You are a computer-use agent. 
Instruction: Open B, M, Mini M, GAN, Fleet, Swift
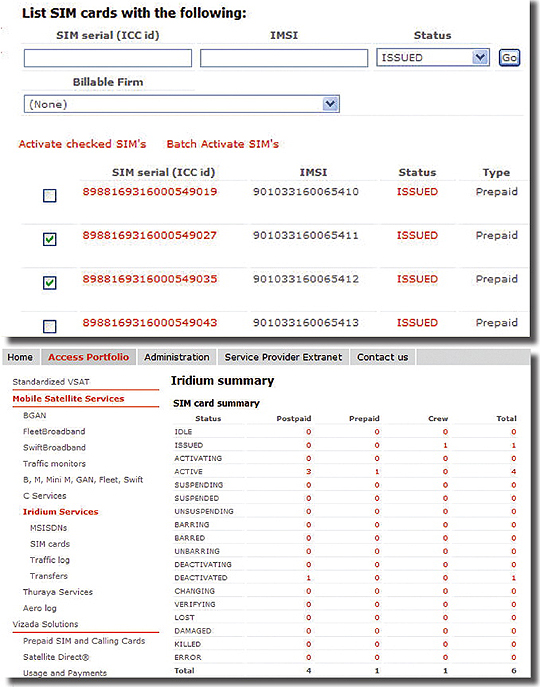coord(83,480)
